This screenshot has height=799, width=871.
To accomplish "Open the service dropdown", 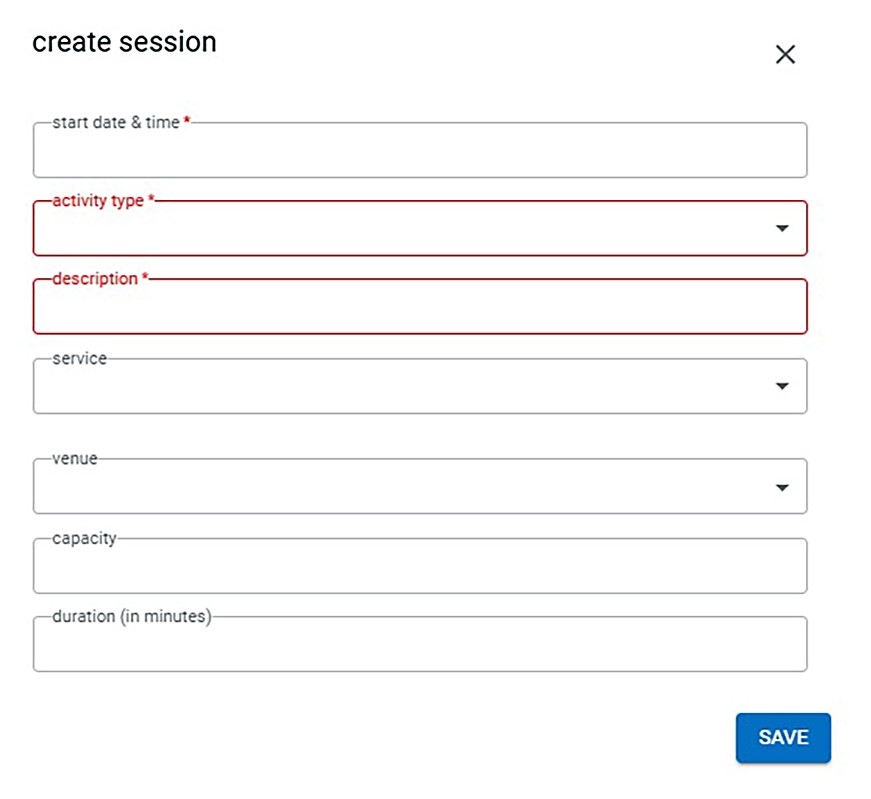I will tap(400, 387).
